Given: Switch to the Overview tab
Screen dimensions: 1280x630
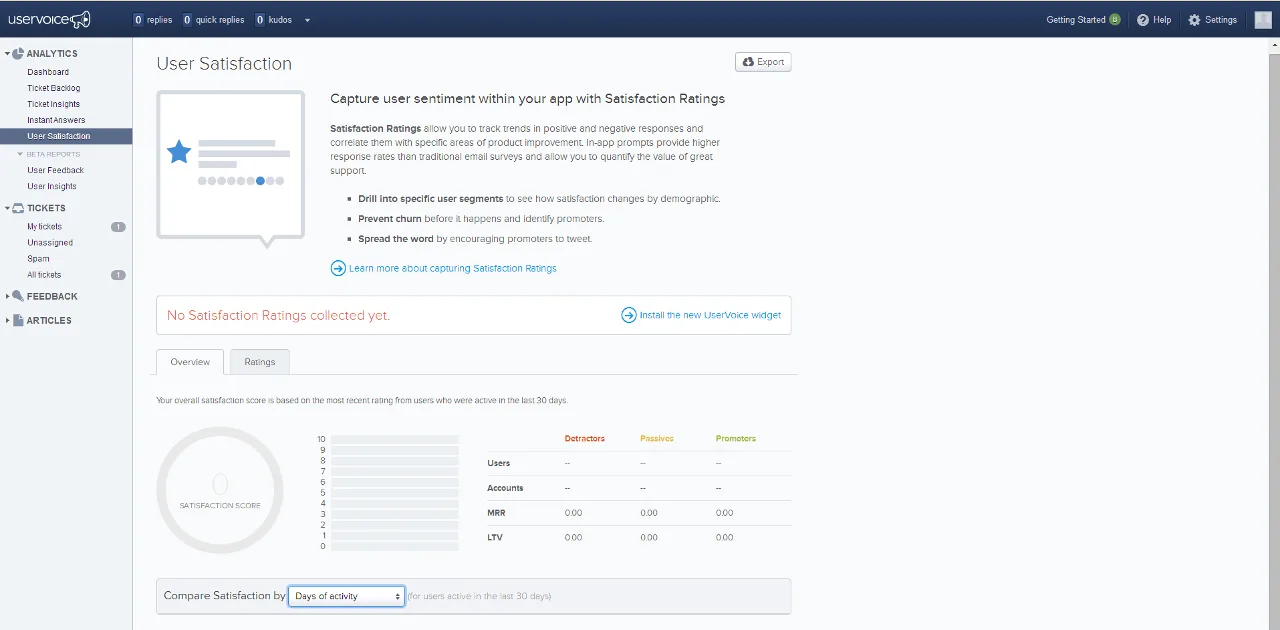Looking at the screenshot, I should 190,362.
